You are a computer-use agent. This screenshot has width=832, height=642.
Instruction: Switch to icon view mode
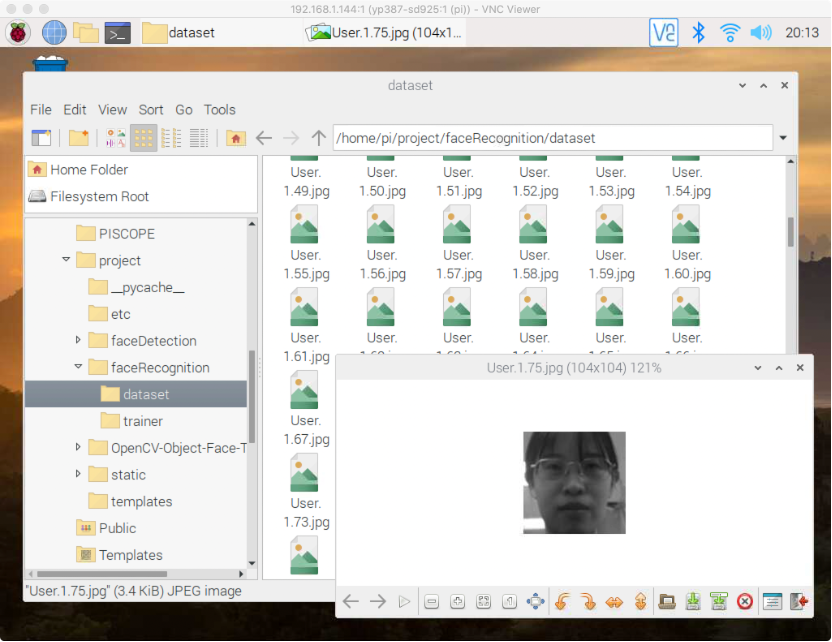144,138
